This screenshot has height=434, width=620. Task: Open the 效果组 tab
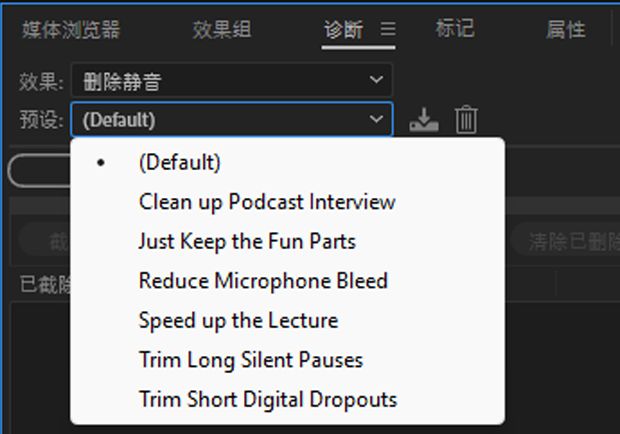(x=222, y=30)
